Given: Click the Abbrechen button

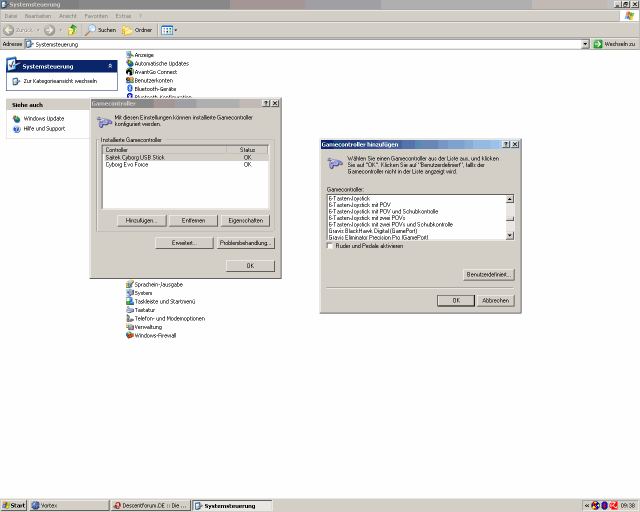Looking at the screenshot, I should click(x=496, y=301).
